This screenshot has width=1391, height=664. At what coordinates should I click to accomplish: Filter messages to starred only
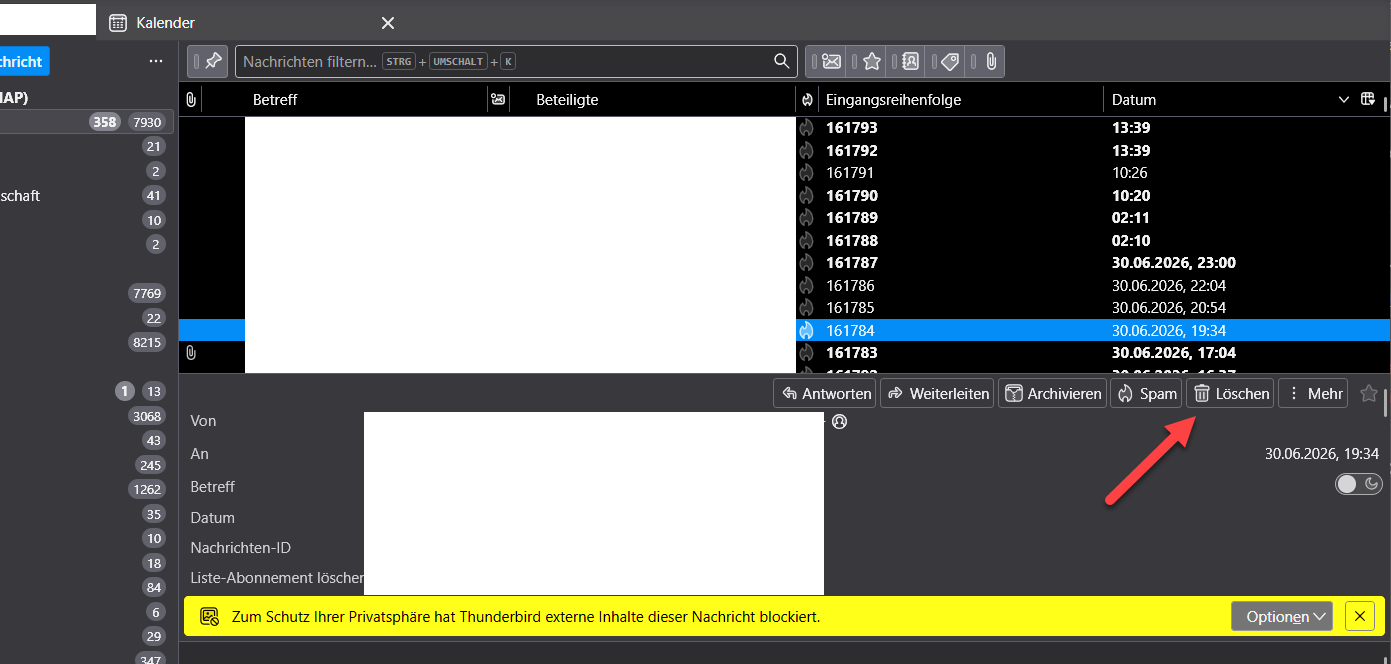[866, 61]
